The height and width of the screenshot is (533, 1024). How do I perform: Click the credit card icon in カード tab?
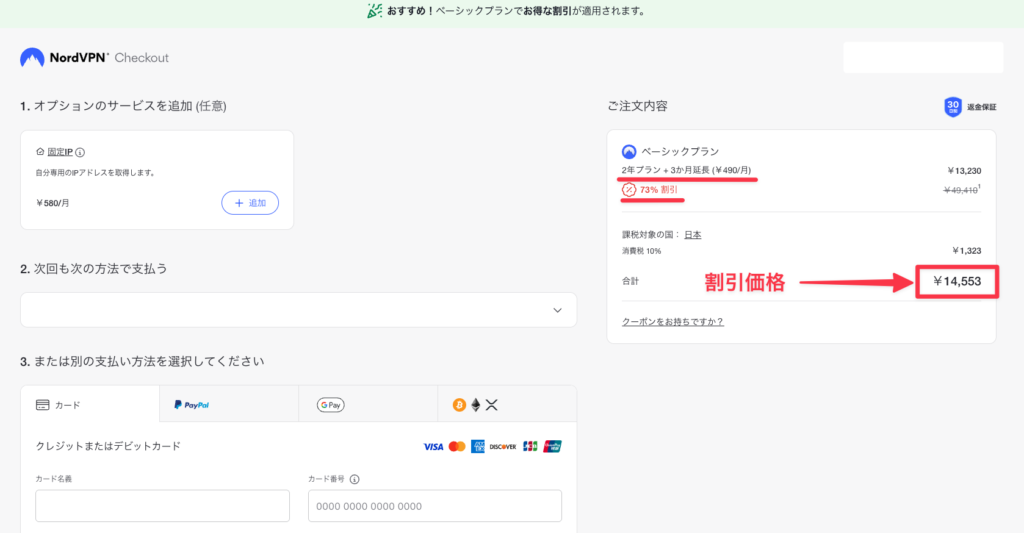(x=42, y=405)
